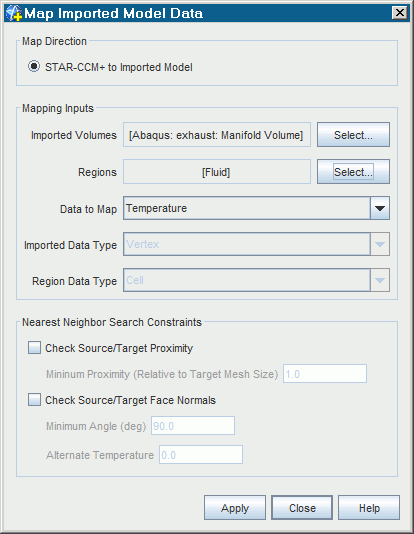The height and width of the screenshot is (534, 414).
Task: Click the Close button at bottom
Action: 302,507
